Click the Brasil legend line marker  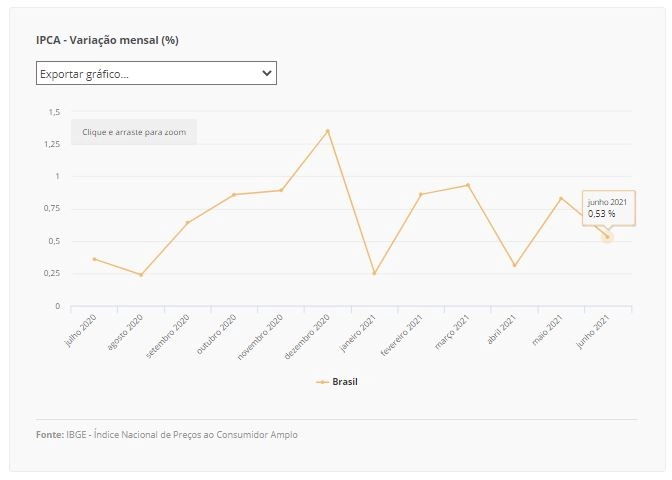click(x=322, y=382)
